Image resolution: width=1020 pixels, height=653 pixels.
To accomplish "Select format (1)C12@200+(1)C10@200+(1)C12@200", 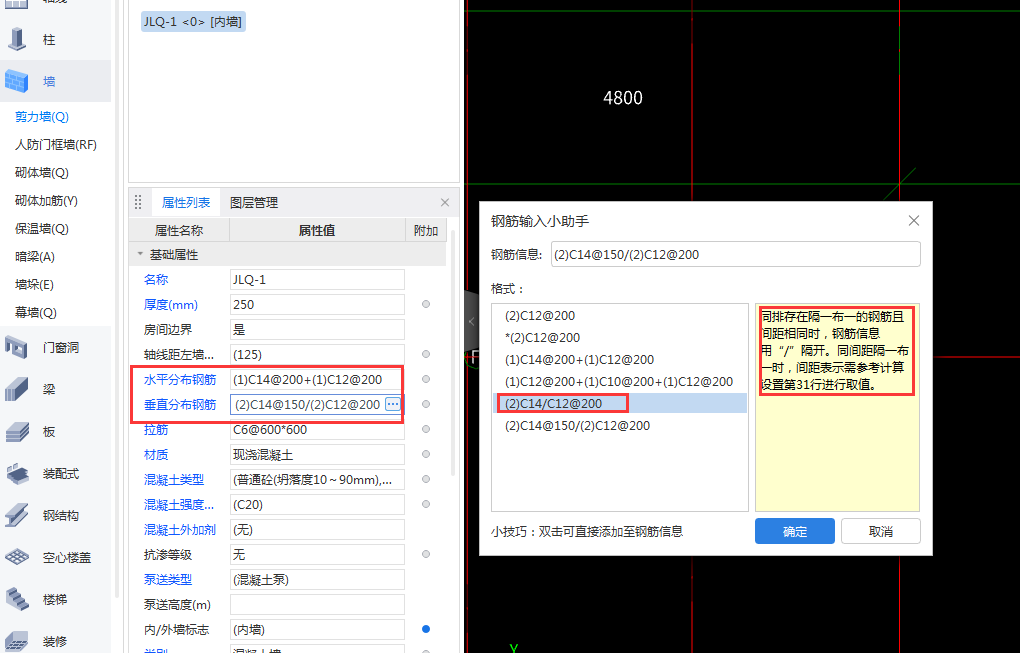I will pyautogui.click(x=619, y=381).
